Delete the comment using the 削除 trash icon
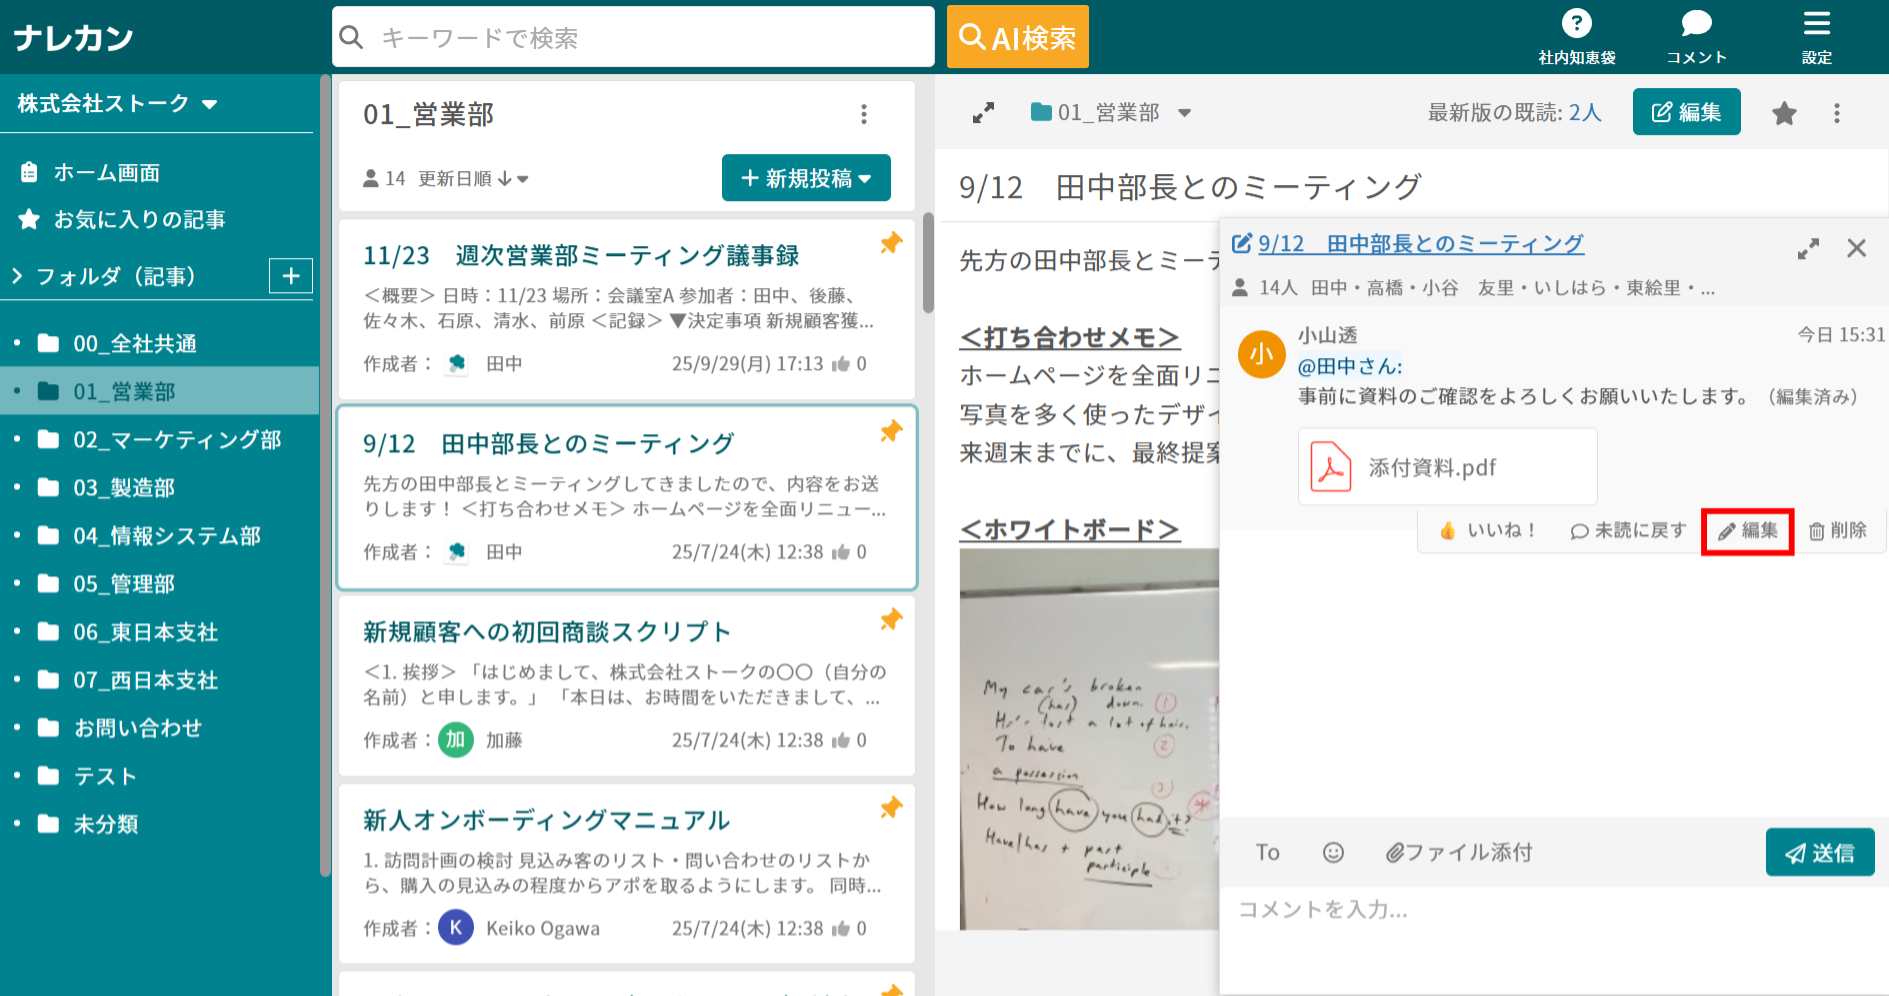Image resolution: width=1889 pixels, height=996 pixels. [x=1840, y=531]
